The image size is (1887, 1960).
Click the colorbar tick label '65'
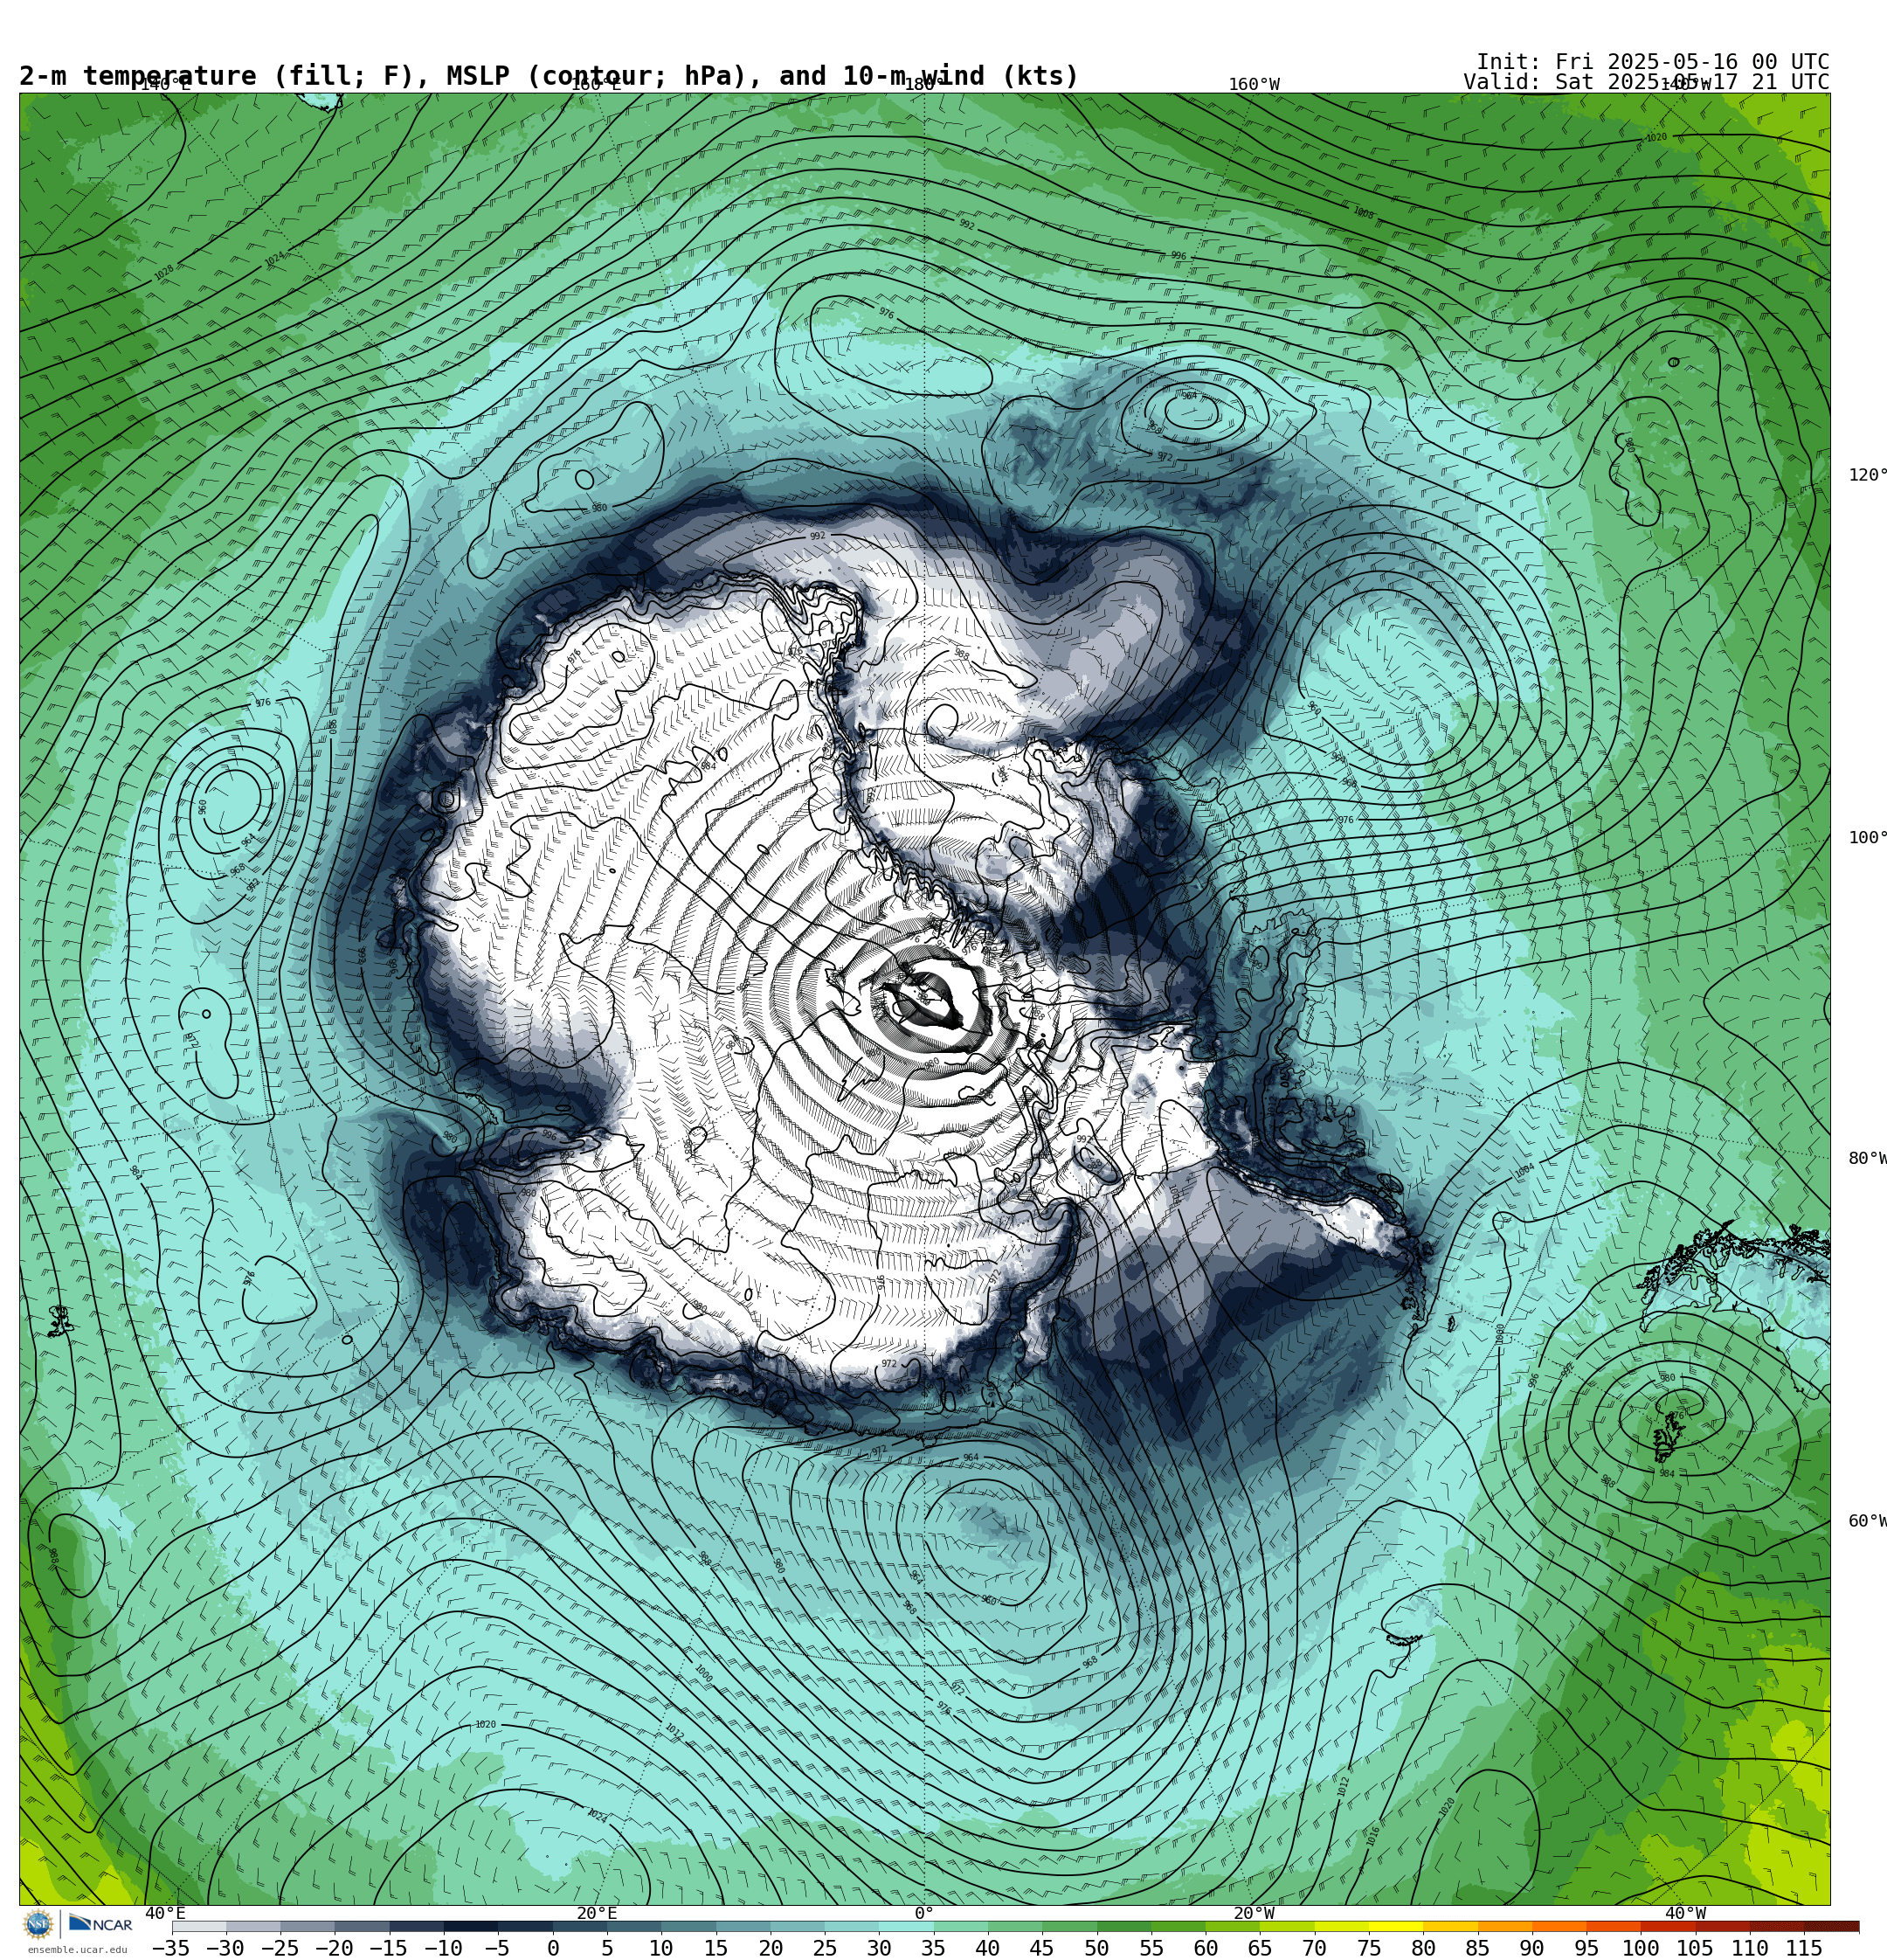(1260, 1948)
